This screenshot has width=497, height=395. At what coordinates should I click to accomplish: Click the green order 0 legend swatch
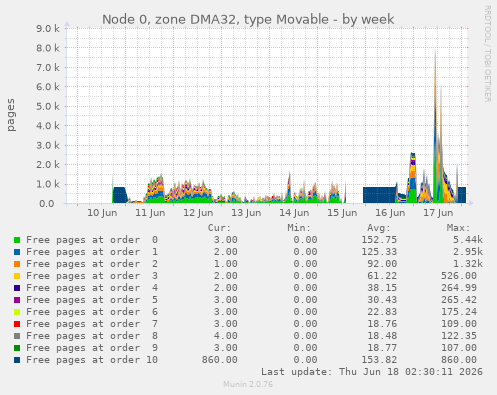point(17,240)
